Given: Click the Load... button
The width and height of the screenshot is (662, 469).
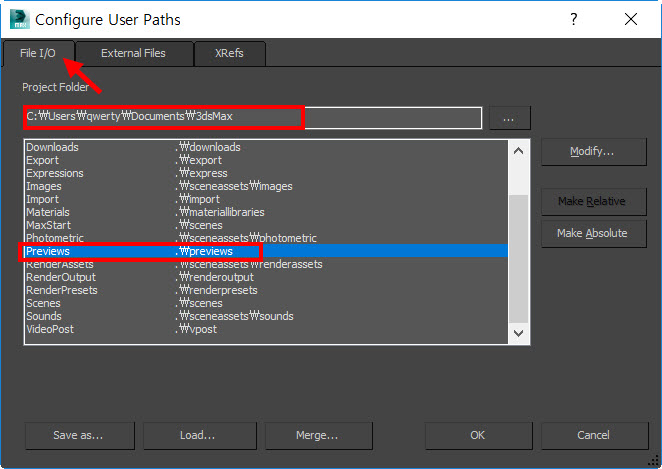Looking at the screenshot, I should pos(199,435).
